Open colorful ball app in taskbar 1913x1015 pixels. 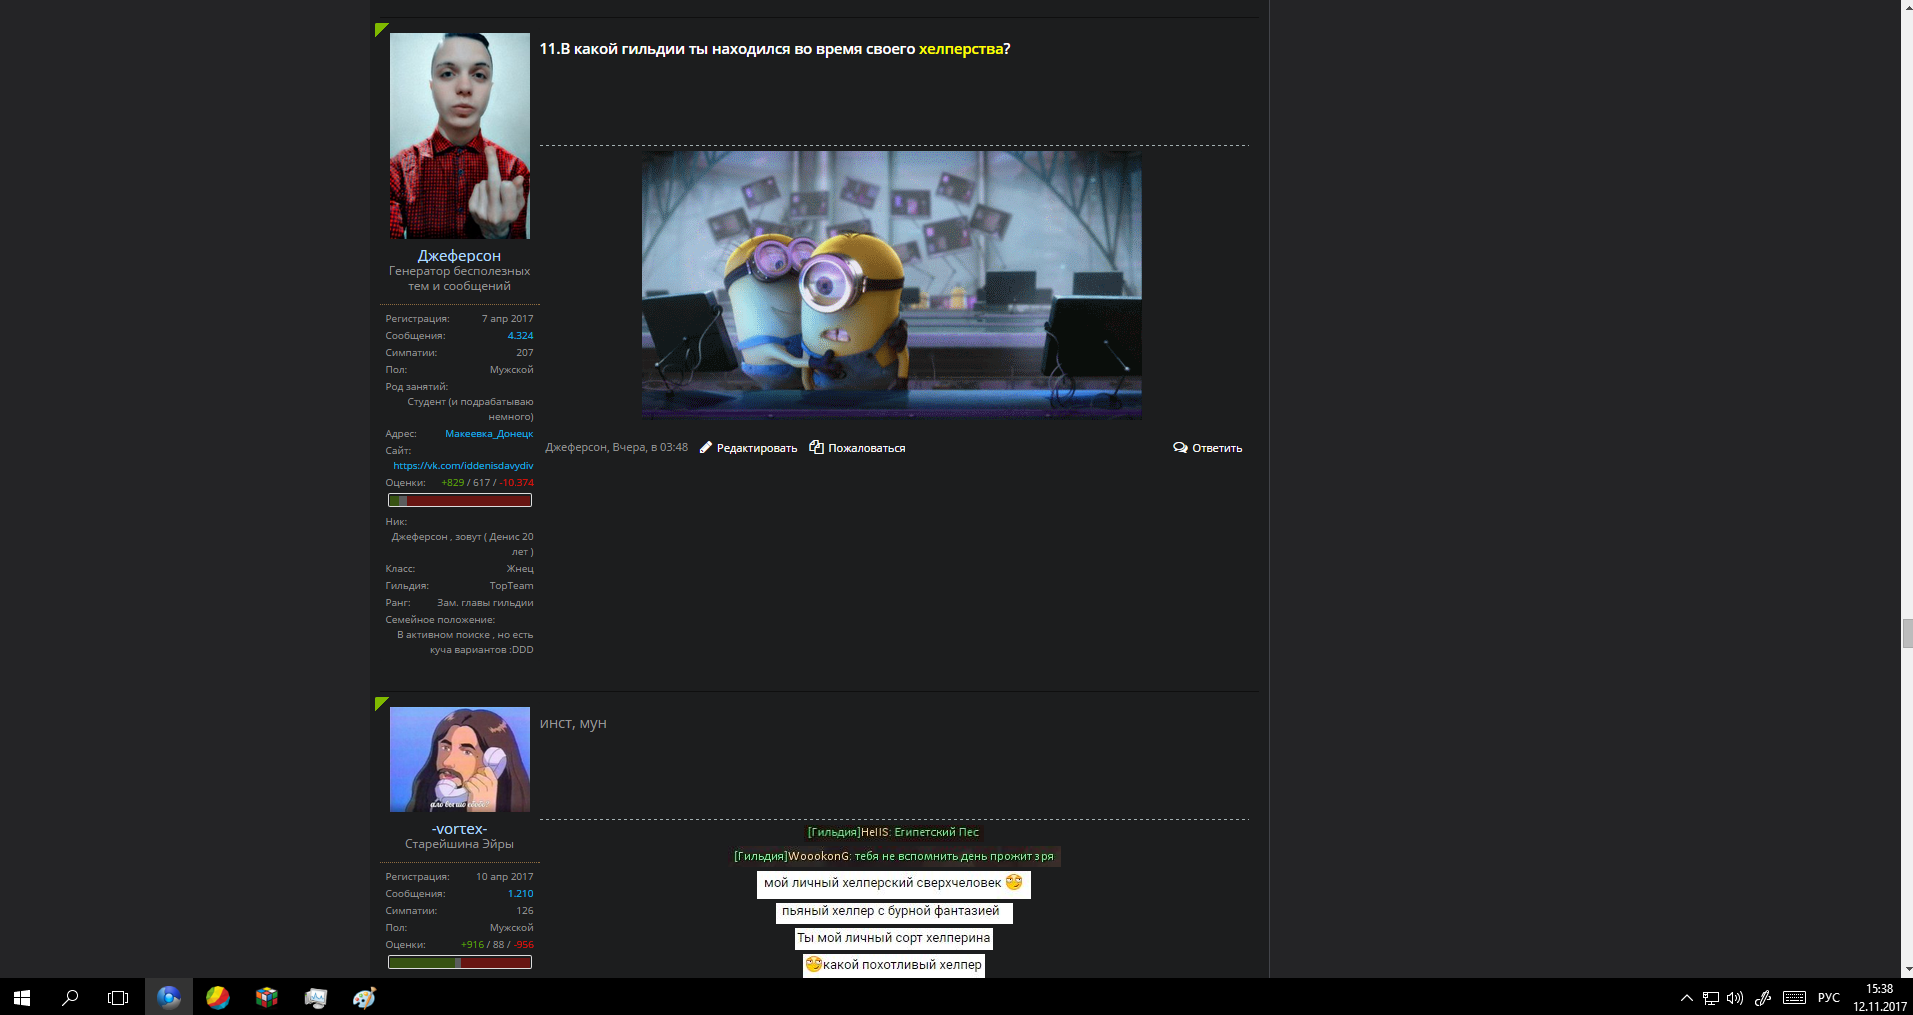pyautogui.click(x=217, y=997)
